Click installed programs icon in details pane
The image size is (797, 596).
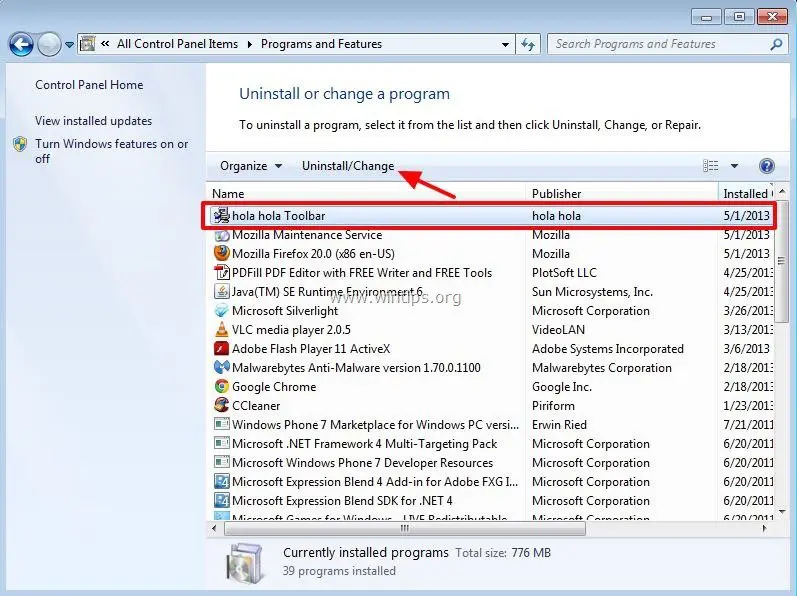click(246, 563)
